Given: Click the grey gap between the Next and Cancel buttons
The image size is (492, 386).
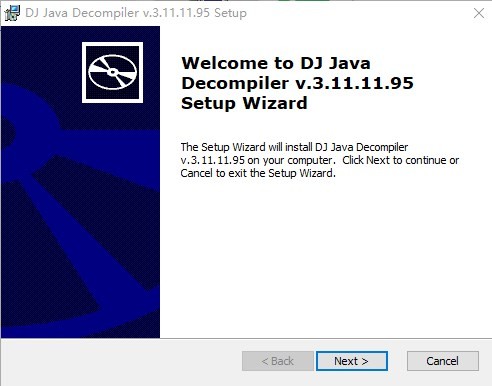Looking at the screenshot, I should click(x=397, y=361).
